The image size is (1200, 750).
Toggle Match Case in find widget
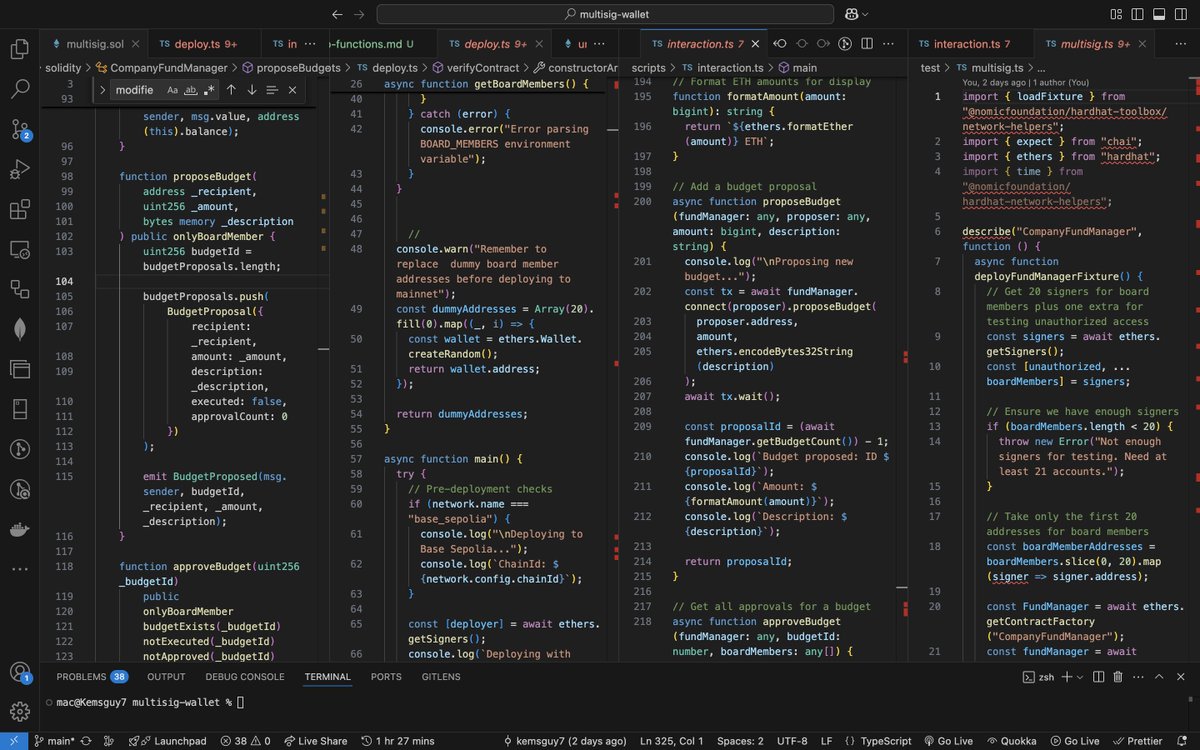[172, 90]
